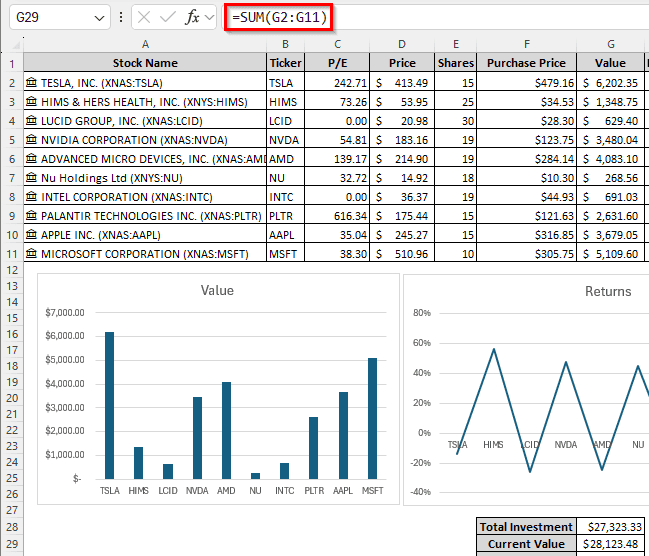Screen dimensions: 649x556
Task: Click the Enter checkmark formula bar icon
Action: click(168, 17)
